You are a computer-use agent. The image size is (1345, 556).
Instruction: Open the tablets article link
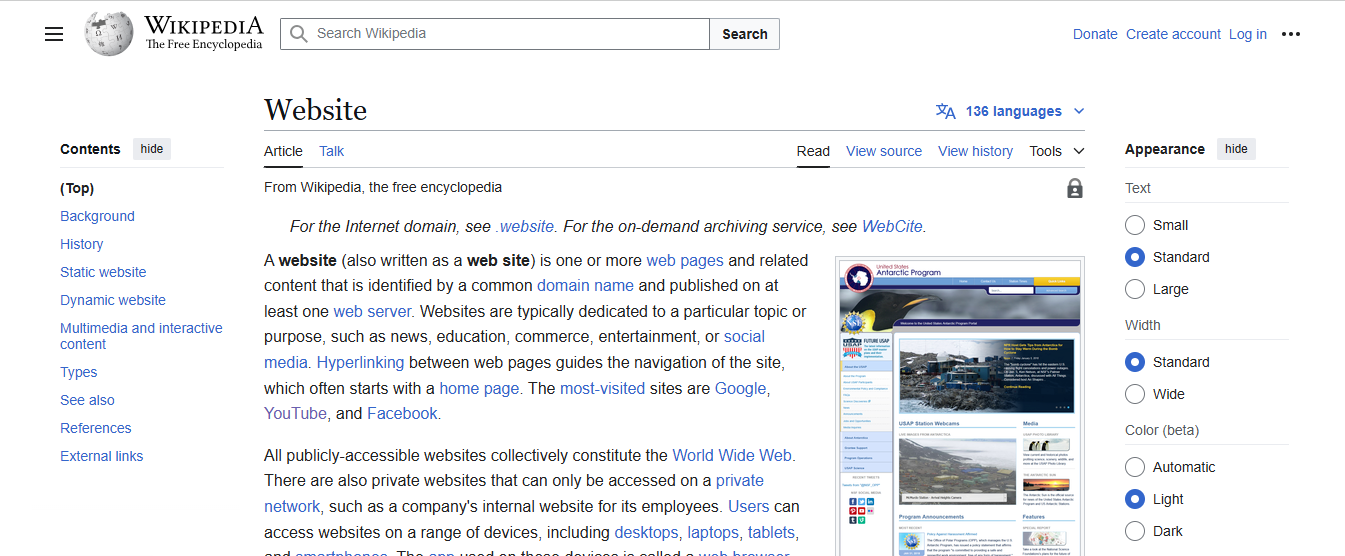pos(771,533)
